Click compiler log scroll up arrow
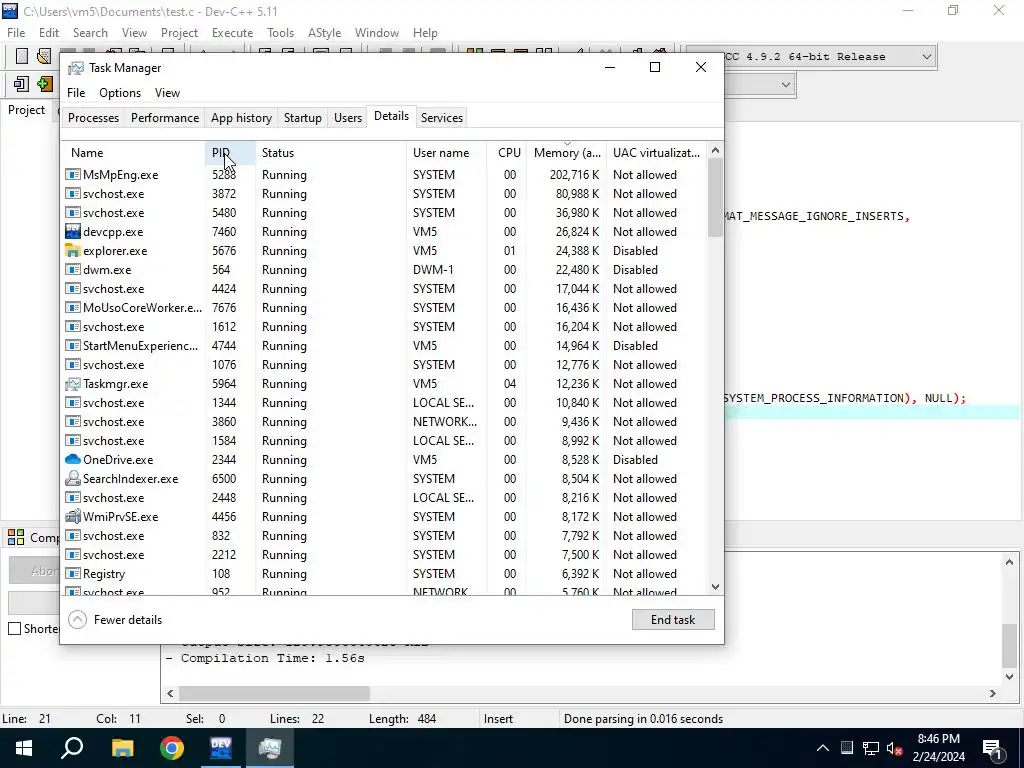Screen dimensions: 1024x768 [x=1009, y=562]
